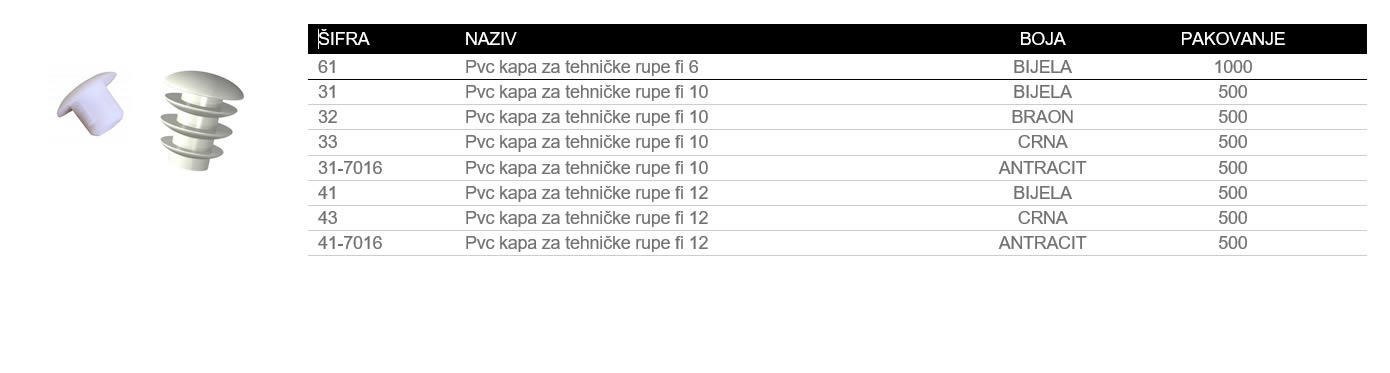This screenshot has height=373, width=1390.
Task: Click fi 12 name in row 41
Action: [x=587, y=193]
